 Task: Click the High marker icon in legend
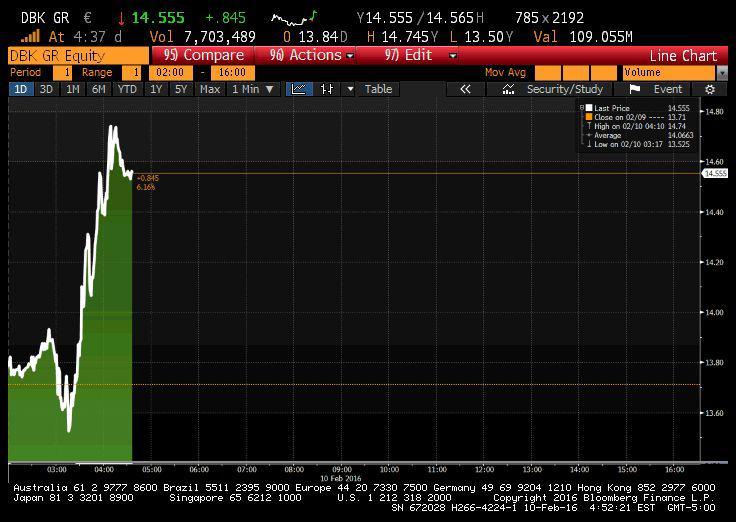[x=589, y=126]
